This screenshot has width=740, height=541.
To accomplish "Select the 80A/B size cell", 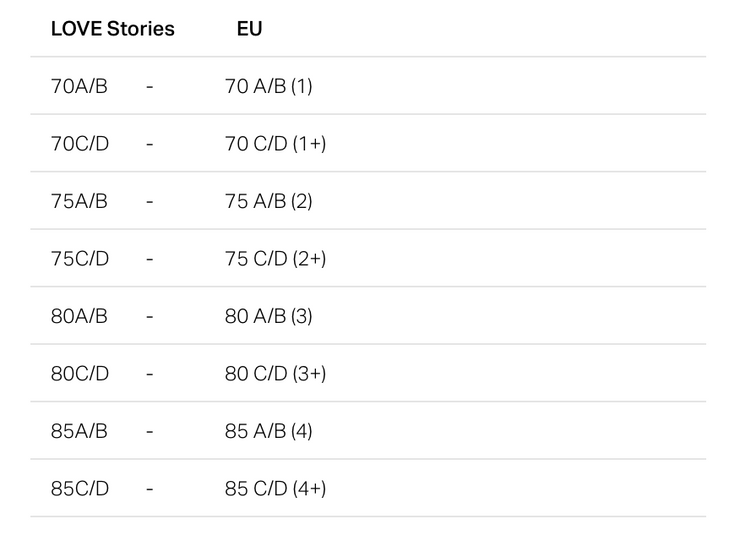I will click(x=79, y=316).
